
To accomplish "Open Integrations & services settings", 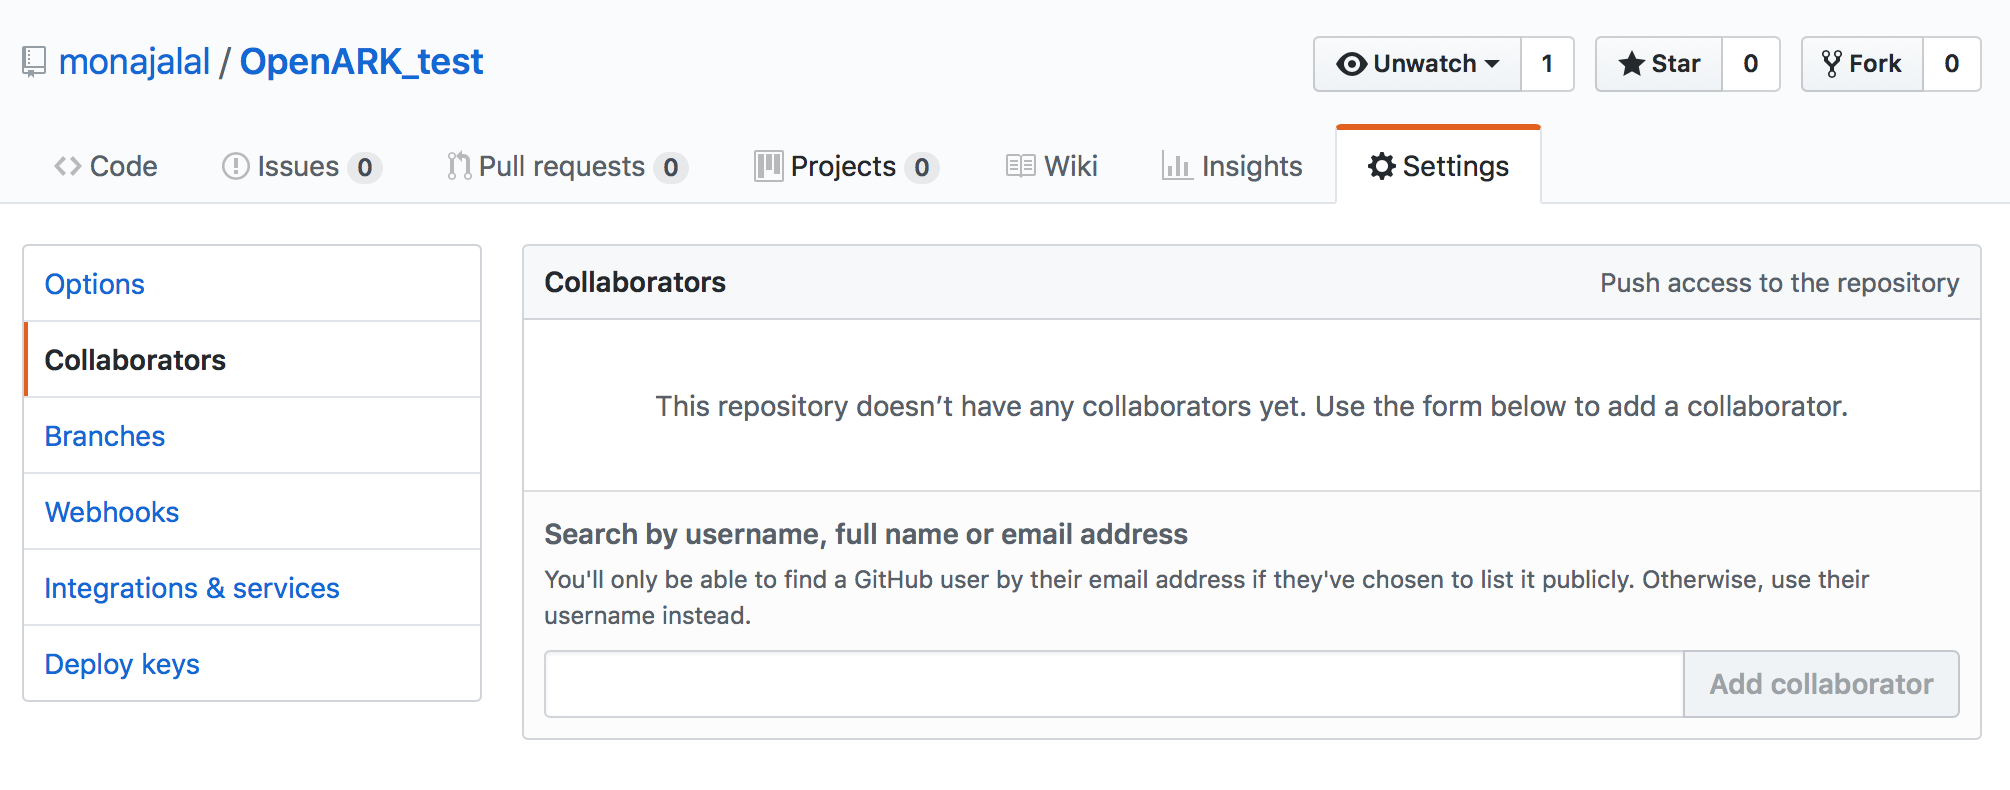I will click(x=252, y=588).
